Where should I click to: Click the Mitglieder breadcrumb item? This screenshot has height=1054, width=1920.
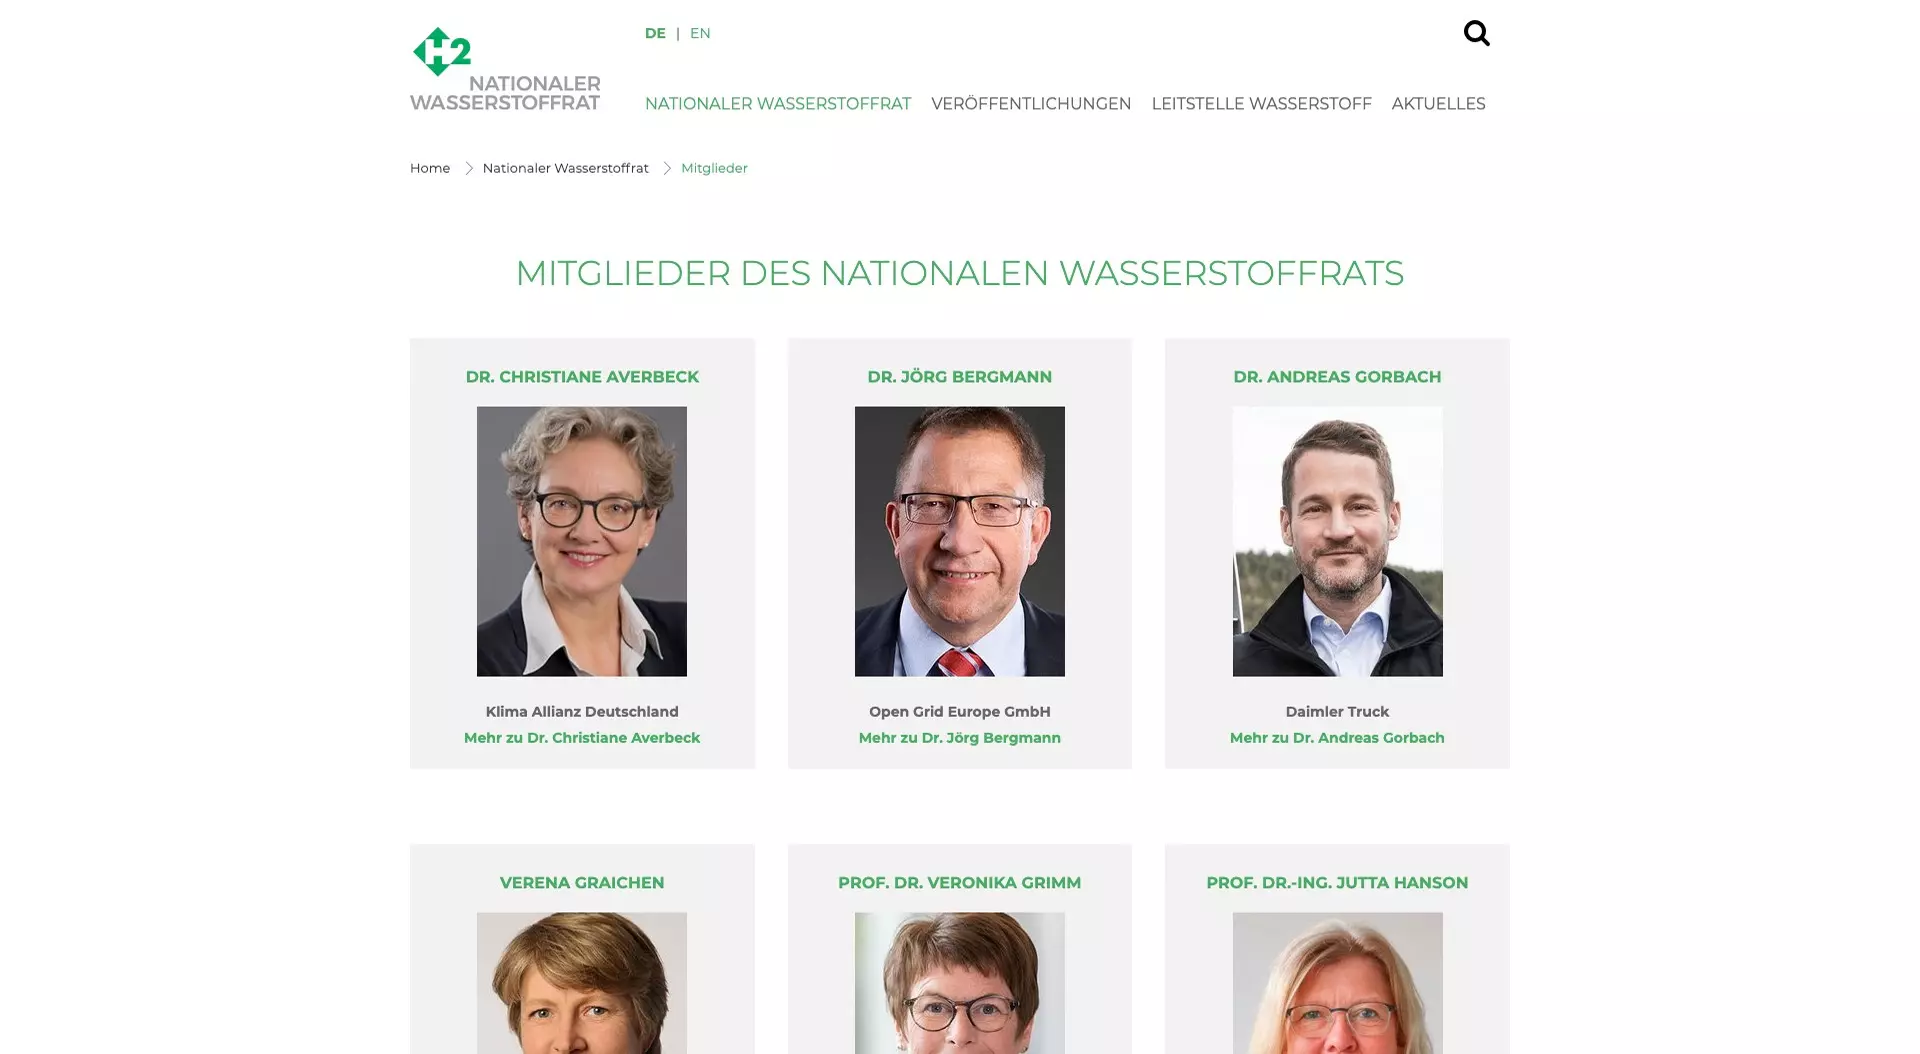[714, 168]
